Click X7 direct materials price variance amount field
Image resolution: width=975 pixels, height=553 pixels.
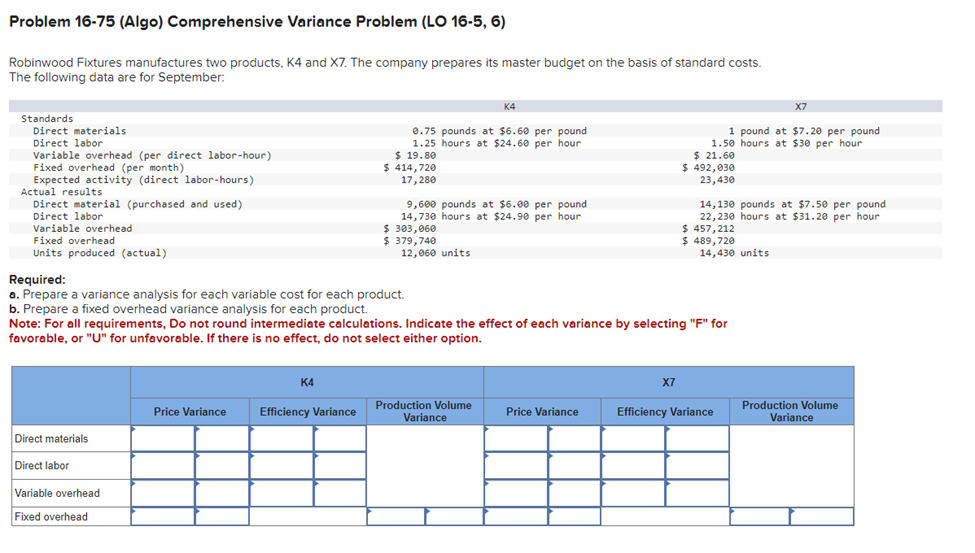click(x=516, y=439)
